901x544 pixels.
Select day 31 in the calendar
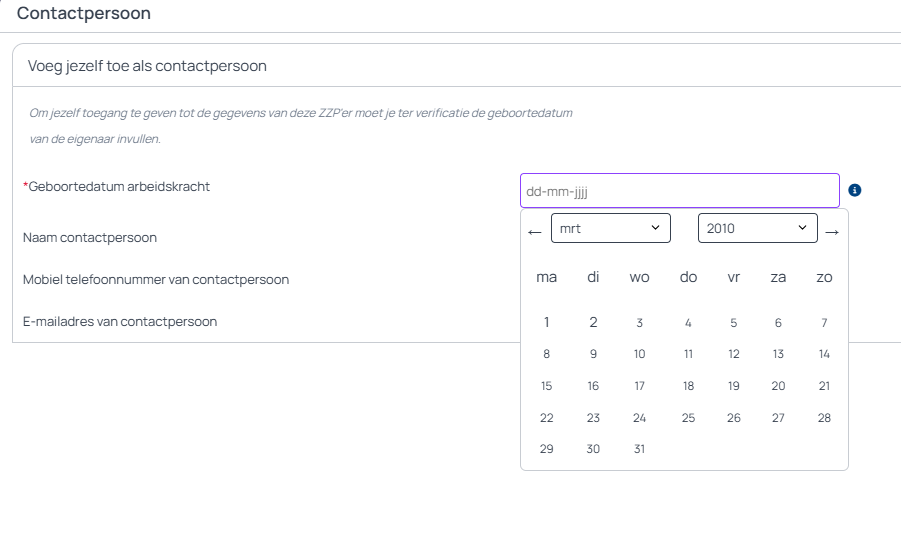point(640,449)
